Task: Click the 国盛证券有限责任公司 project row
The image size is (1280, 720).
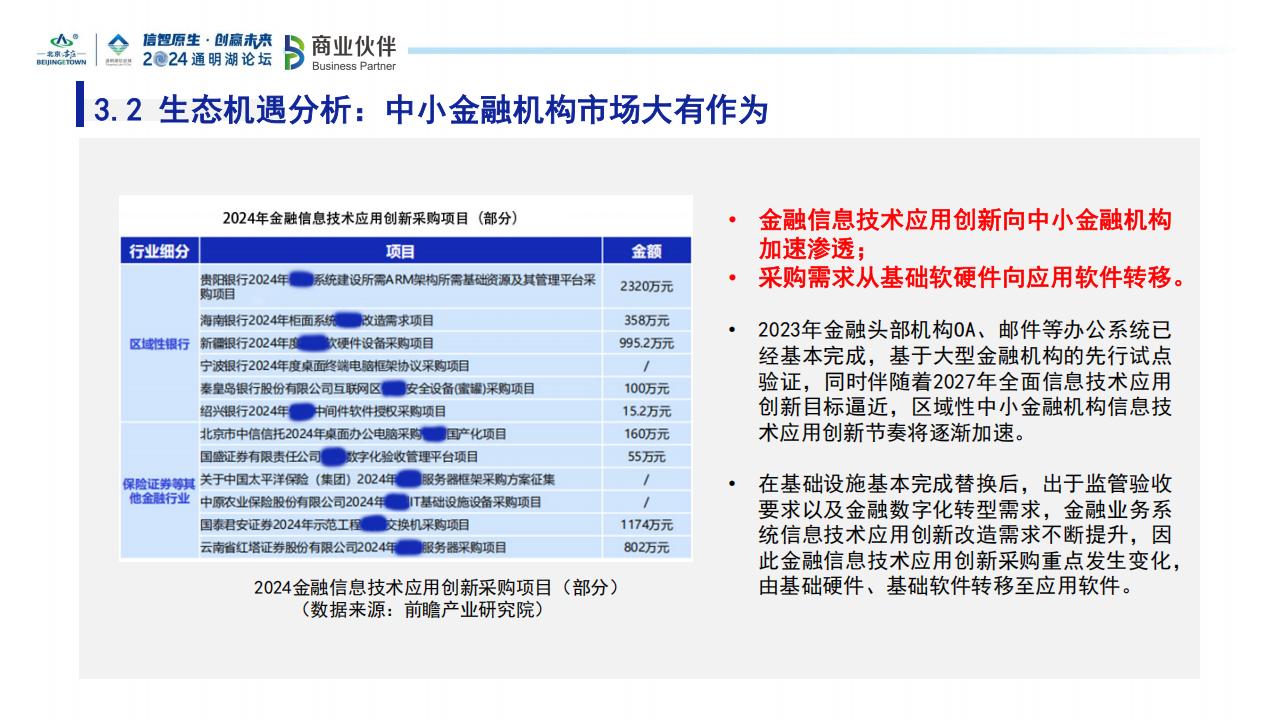Action: pos(400,456)
